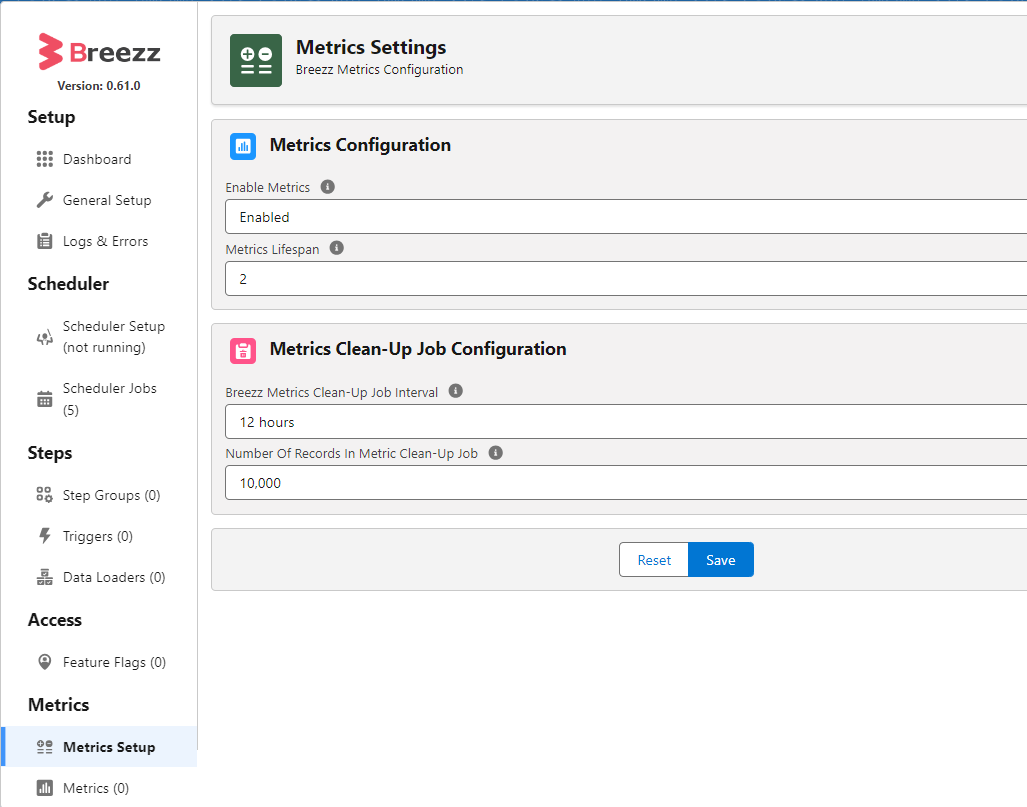Viewport: 1027px width, 807px height.
Task: Open the Data Loaders icon
Action: (x=44, y=576)
